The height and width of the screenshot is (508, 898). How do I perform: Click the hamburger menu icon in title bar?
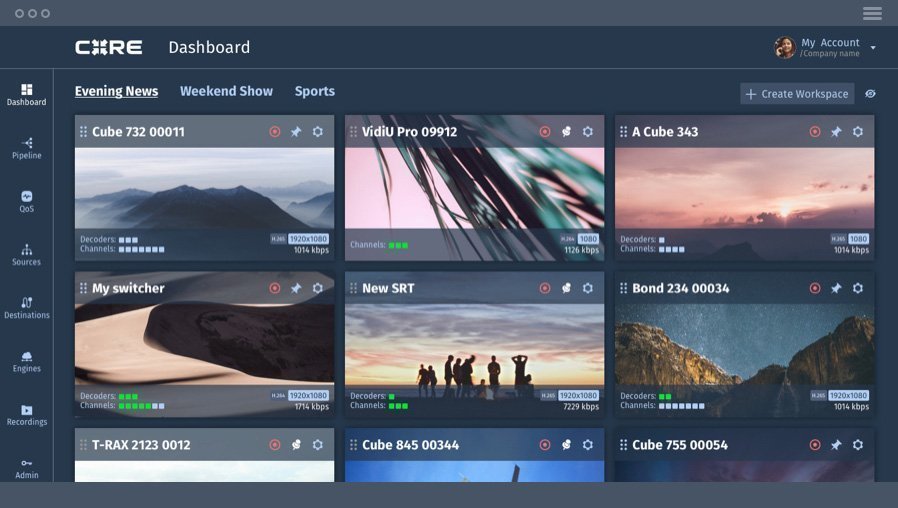tap(872, 13)
